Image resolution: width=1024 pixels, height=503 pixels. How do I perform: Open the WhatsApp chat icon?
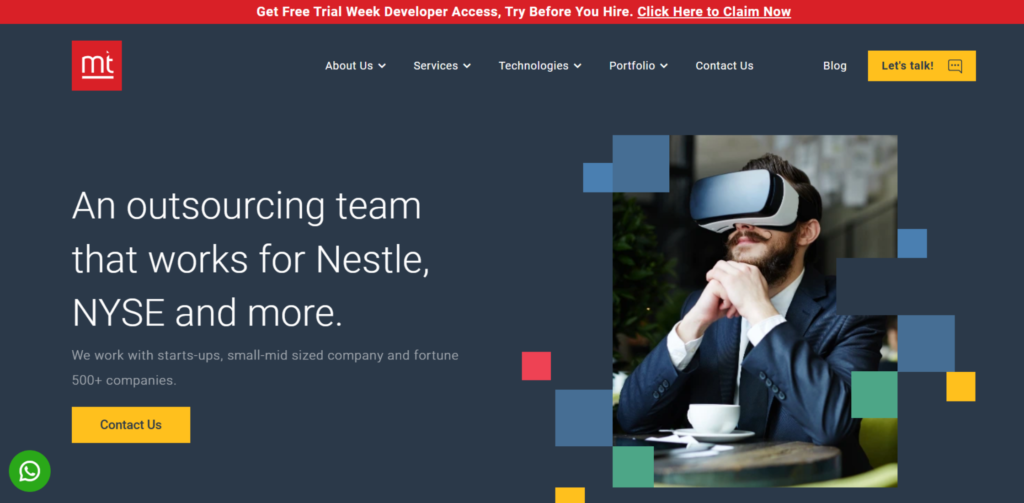click(x=29, y=471)
